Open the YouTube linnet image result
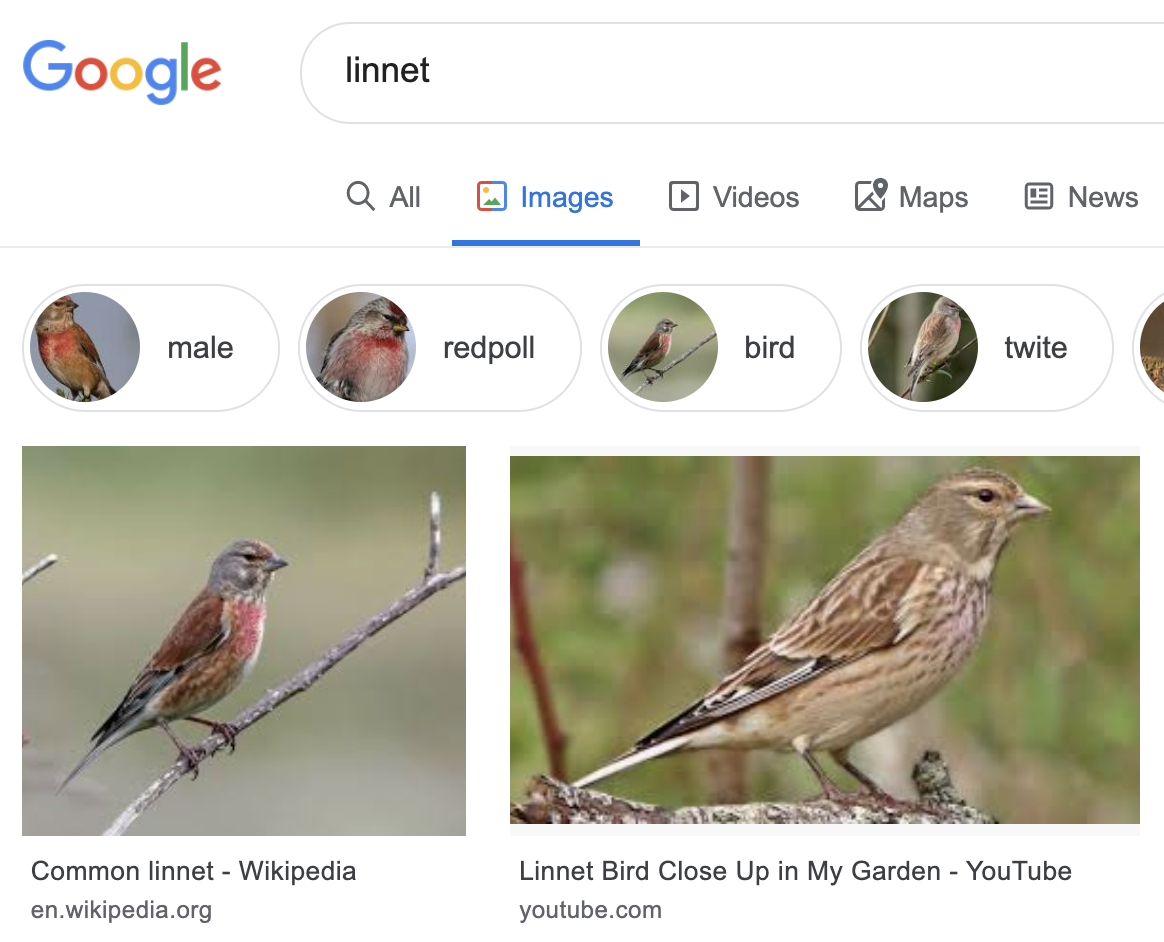The width and height of the screenshot is (1164, 942). [x=824, y=640]
